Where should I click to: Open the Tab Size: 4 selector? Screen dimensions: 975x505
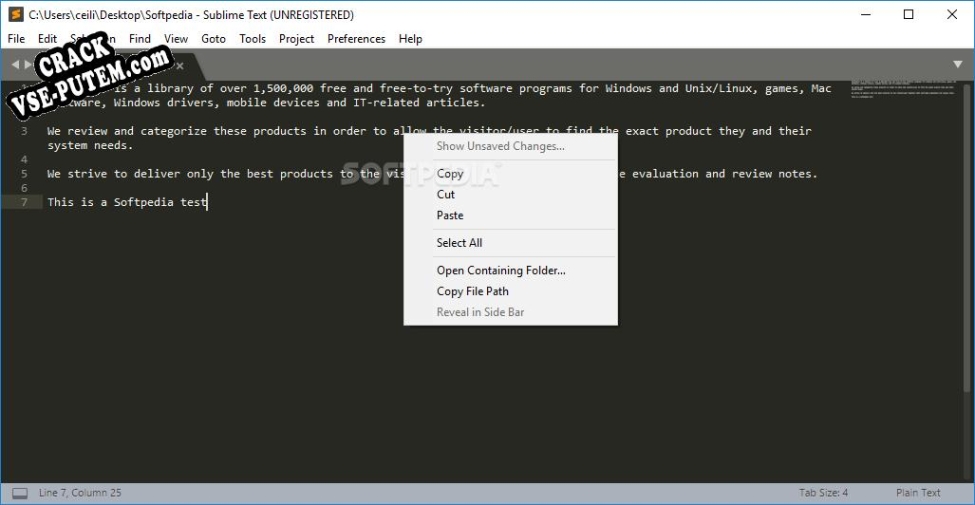[x=823, y=493]
